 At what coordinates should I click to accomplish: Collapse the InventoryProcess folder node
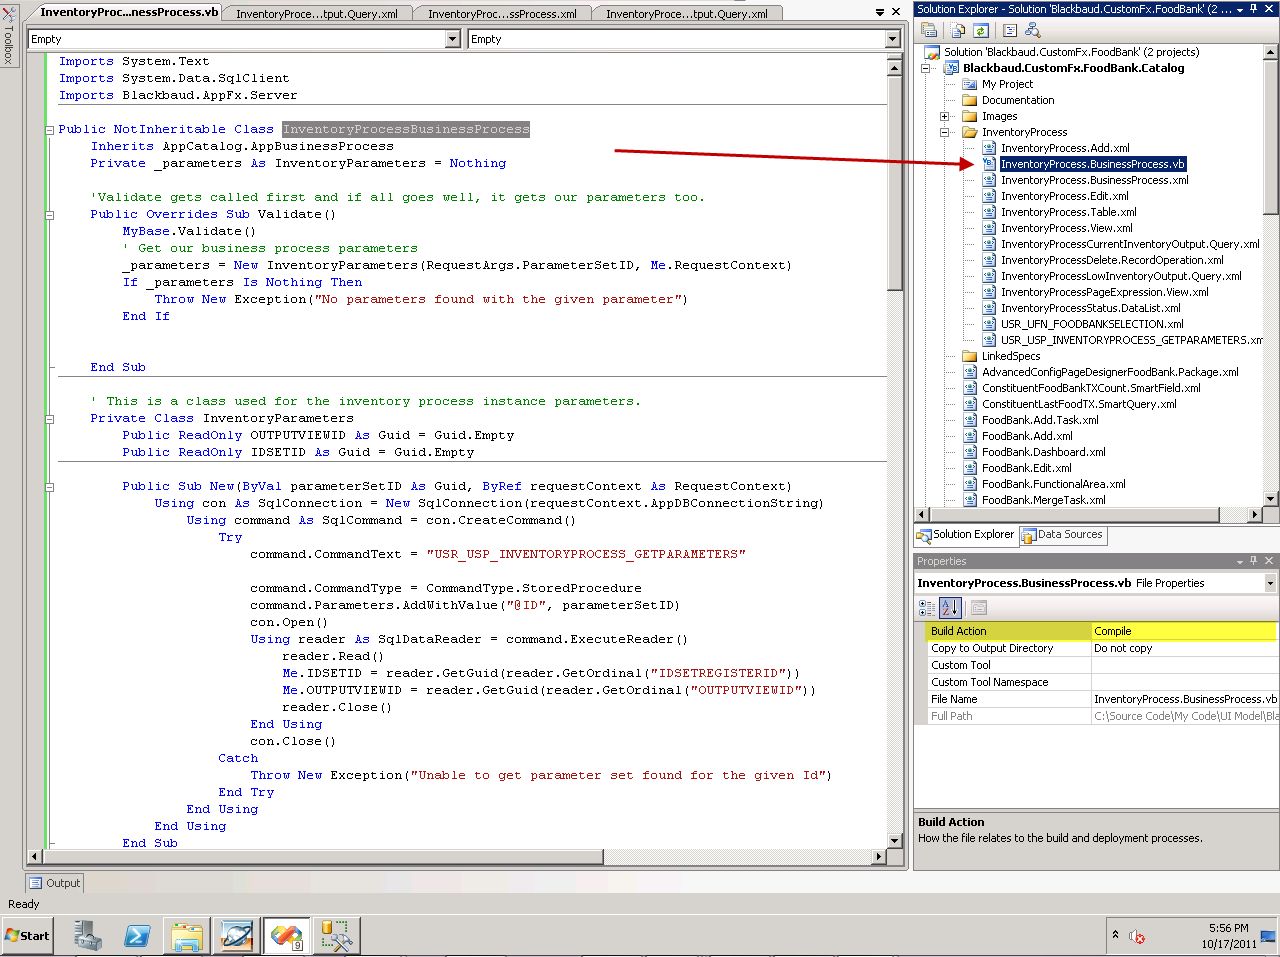[944, 132]
